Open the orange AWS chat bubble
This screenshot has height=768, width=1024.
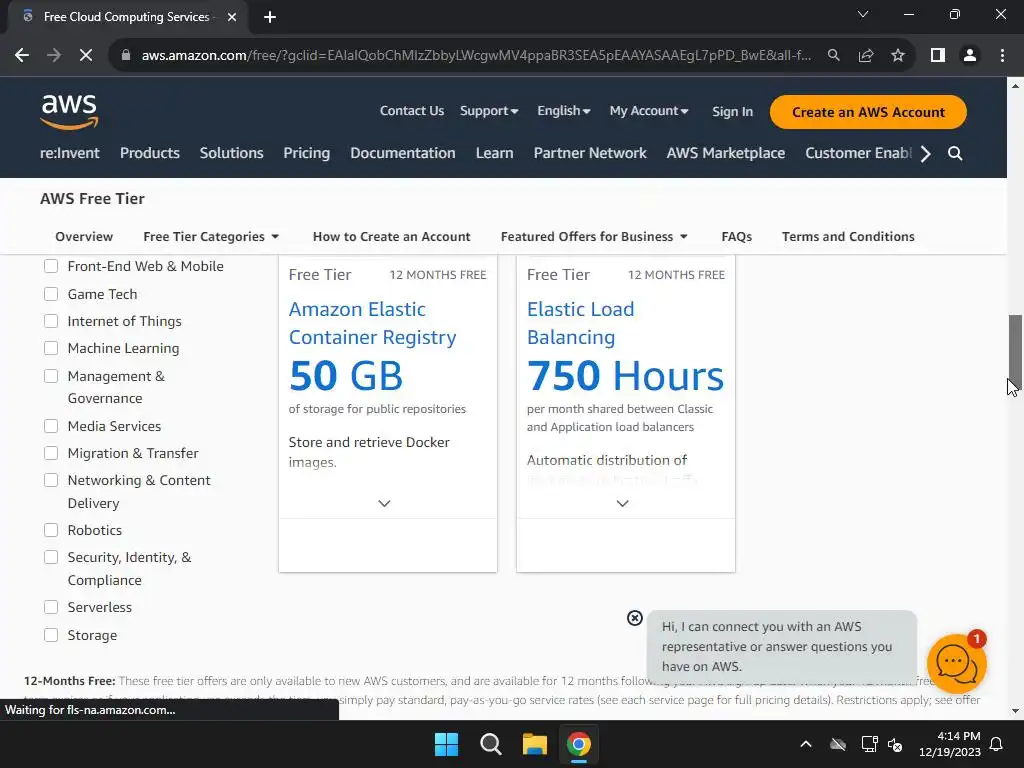(x=957, y=664)
